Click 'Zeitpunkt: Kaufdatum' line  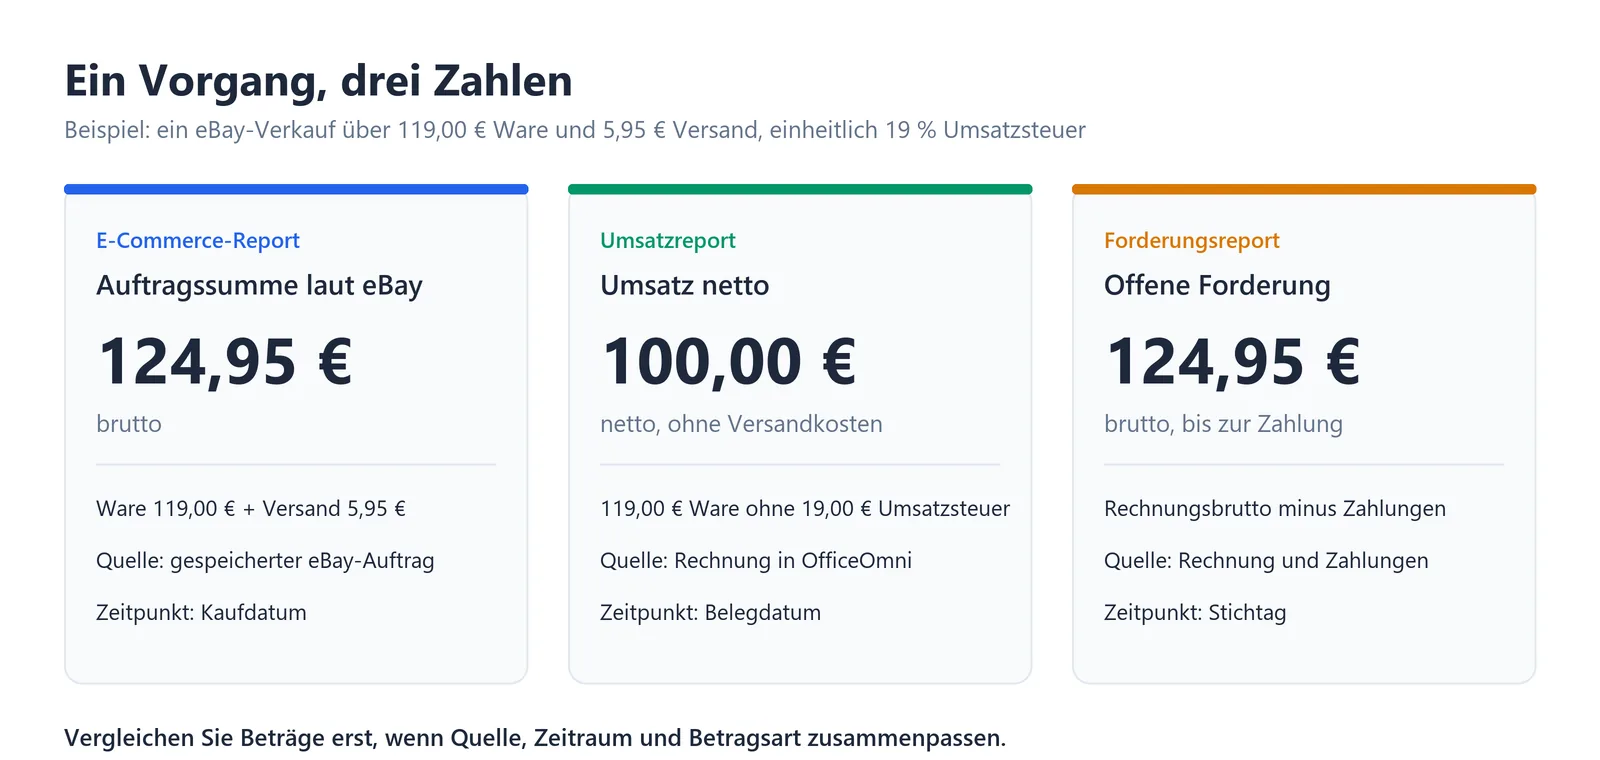pos(201,613)
